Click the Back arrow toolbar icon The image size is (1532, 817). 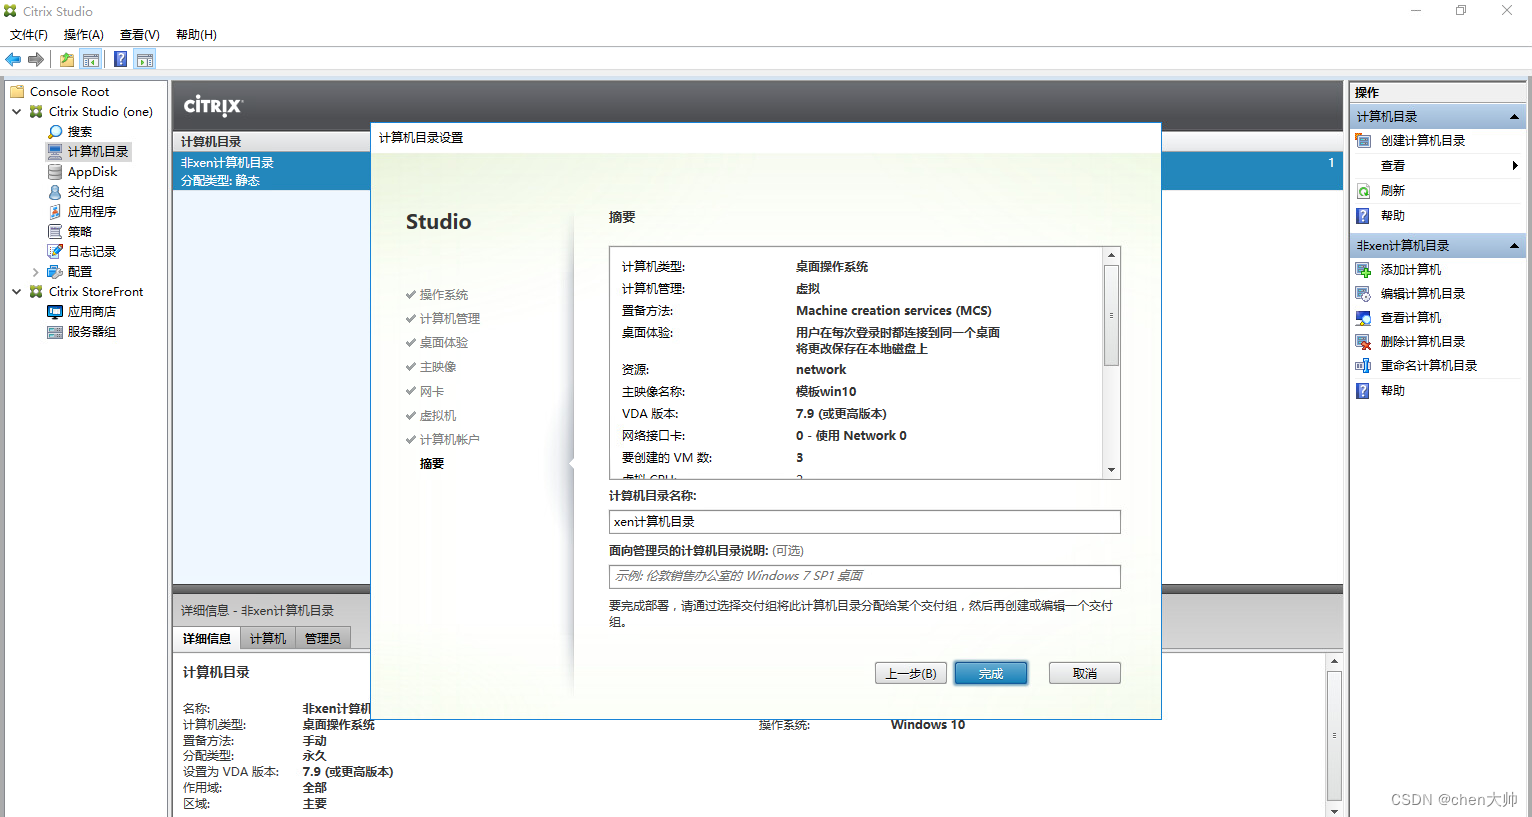pyautogui.click(x=13, y=60)
